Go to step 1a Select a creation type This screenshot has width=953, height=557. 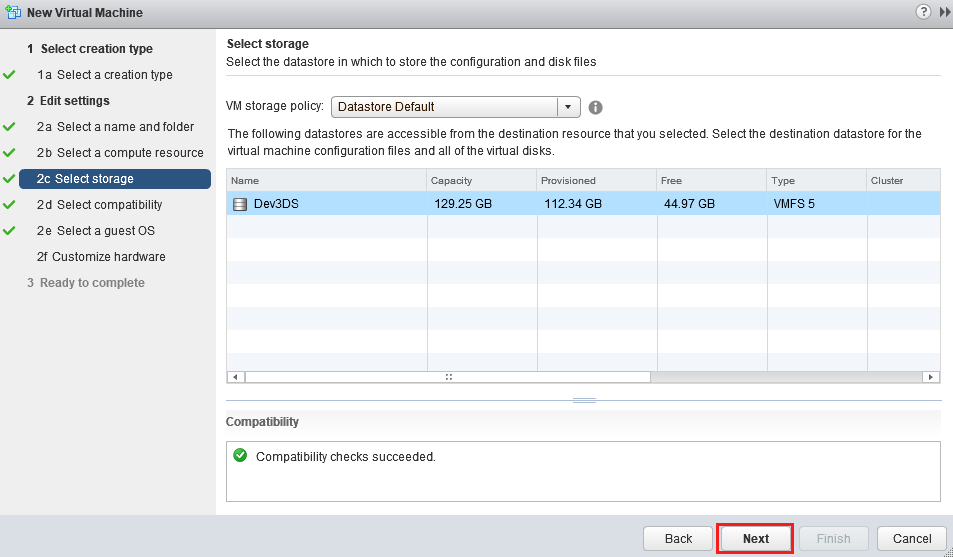coord(105,75)
